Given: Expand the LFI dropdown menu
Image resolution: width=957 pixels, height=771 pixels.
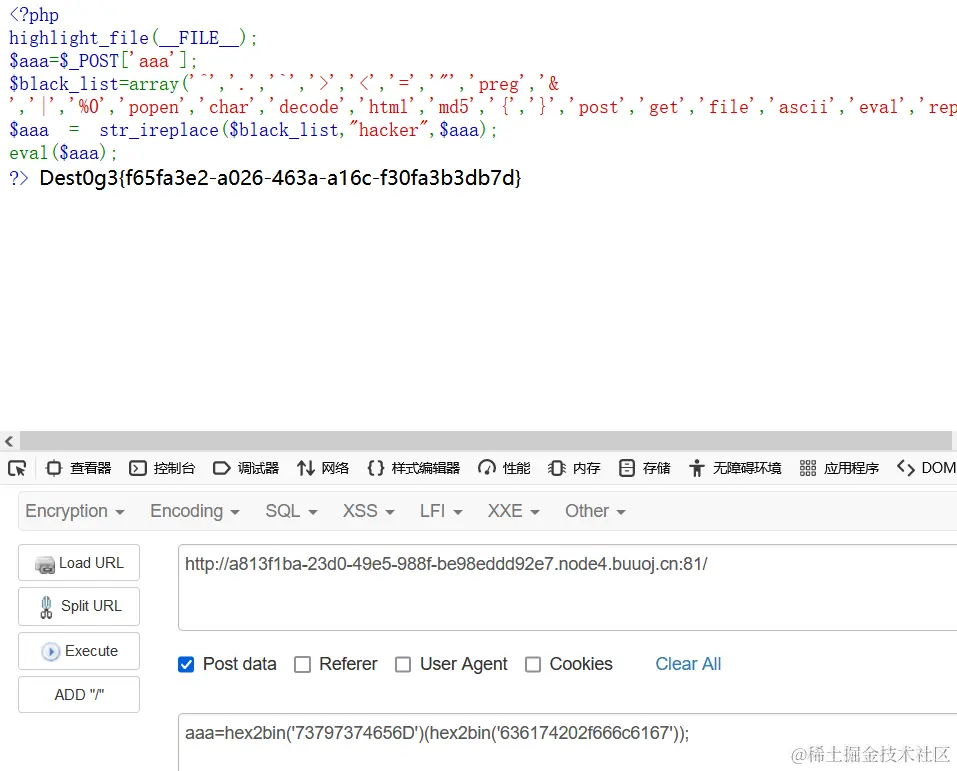Looking at the screenshot, I should click(441, 511).
